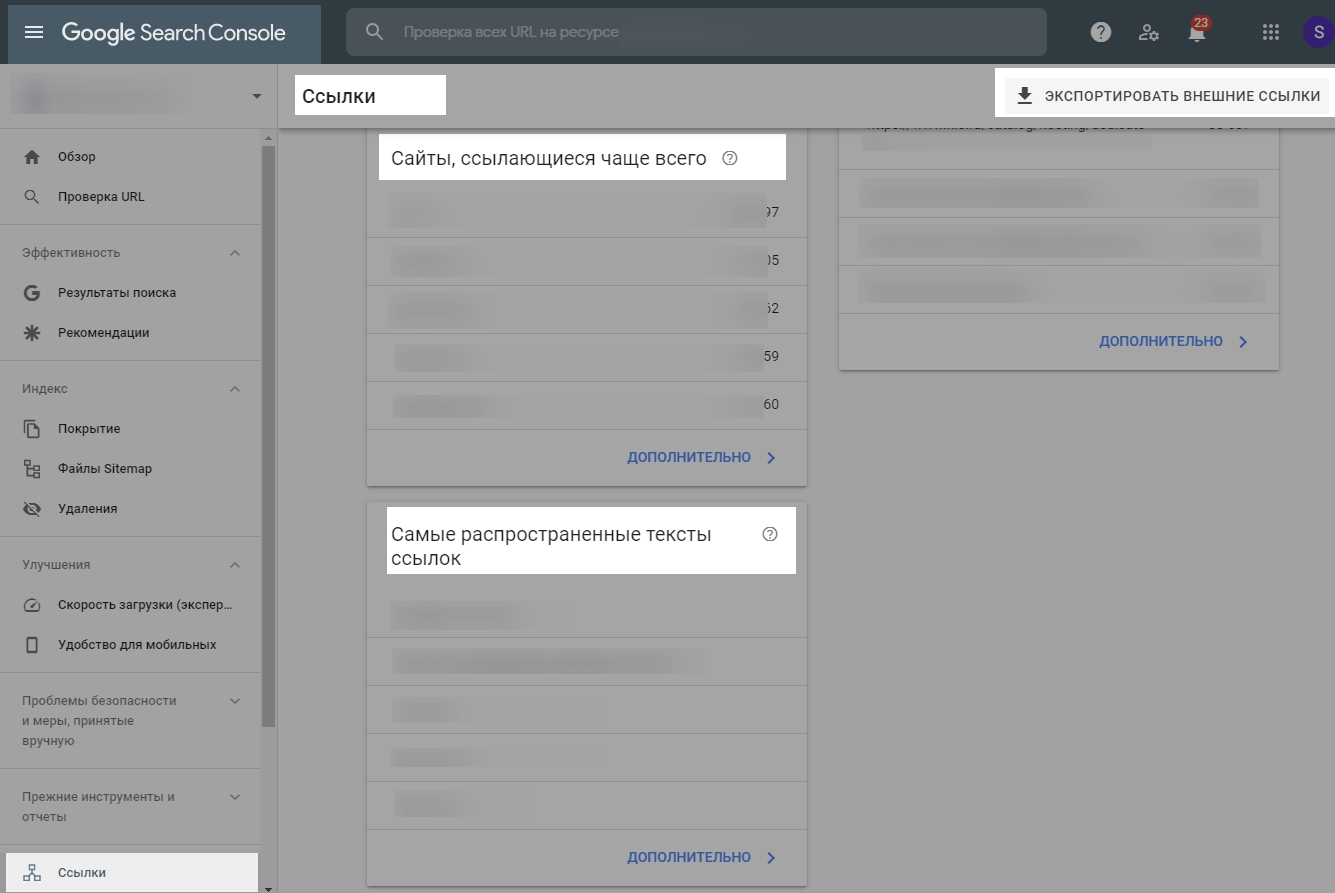Open the Удаления page

130,509
